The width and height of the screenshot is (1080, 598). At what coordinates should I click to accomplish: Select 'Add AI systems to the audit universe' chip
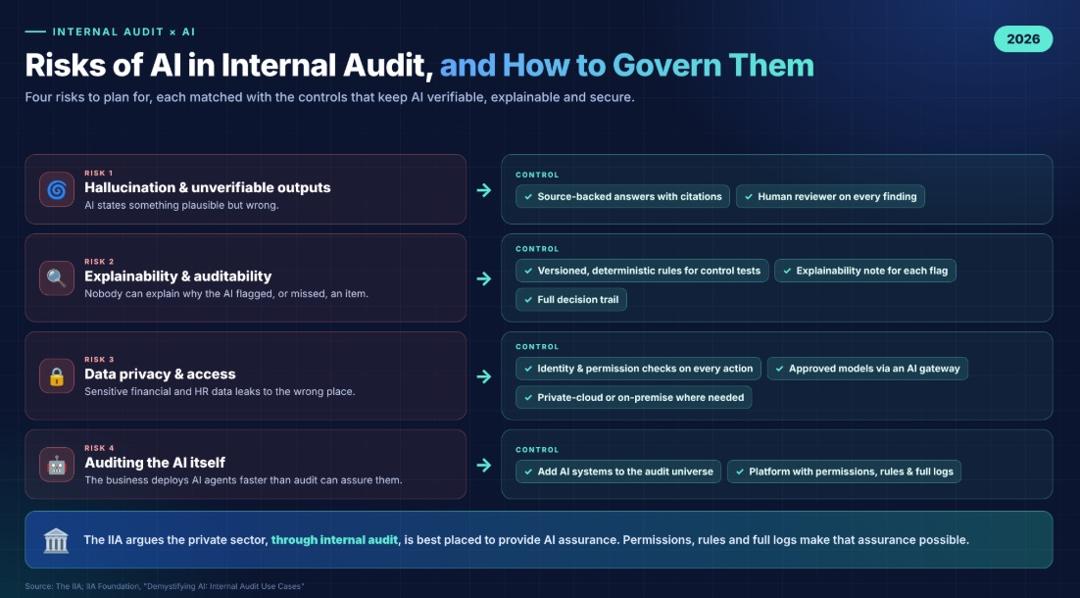618,471
